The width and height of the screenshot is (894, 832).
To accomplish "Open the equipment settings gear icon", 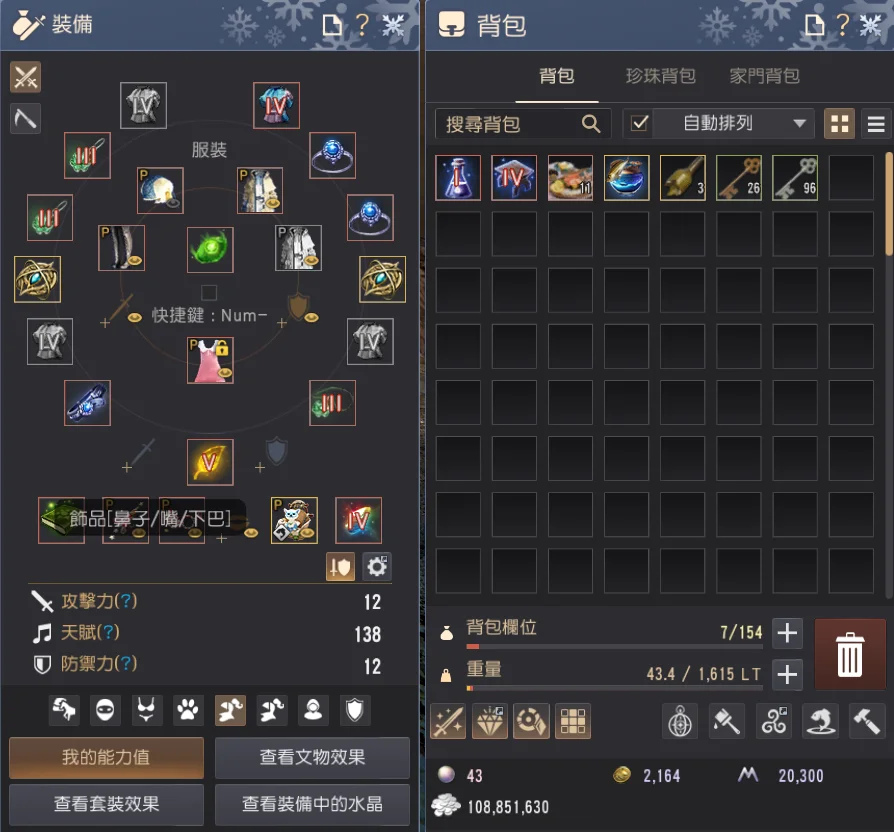I will click(x=377, y=566).
